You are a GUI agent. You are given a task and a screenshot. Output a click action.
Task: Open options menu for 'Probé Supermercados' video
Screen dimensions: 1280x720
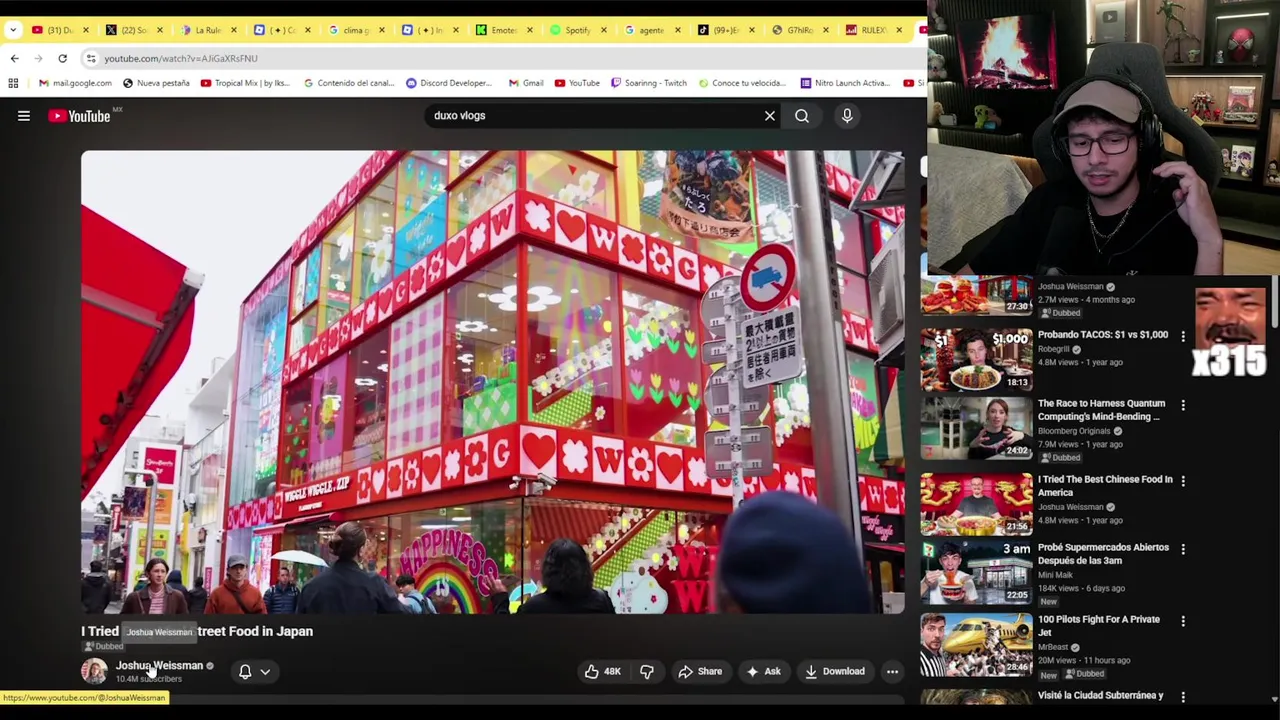click(1183, 549)
